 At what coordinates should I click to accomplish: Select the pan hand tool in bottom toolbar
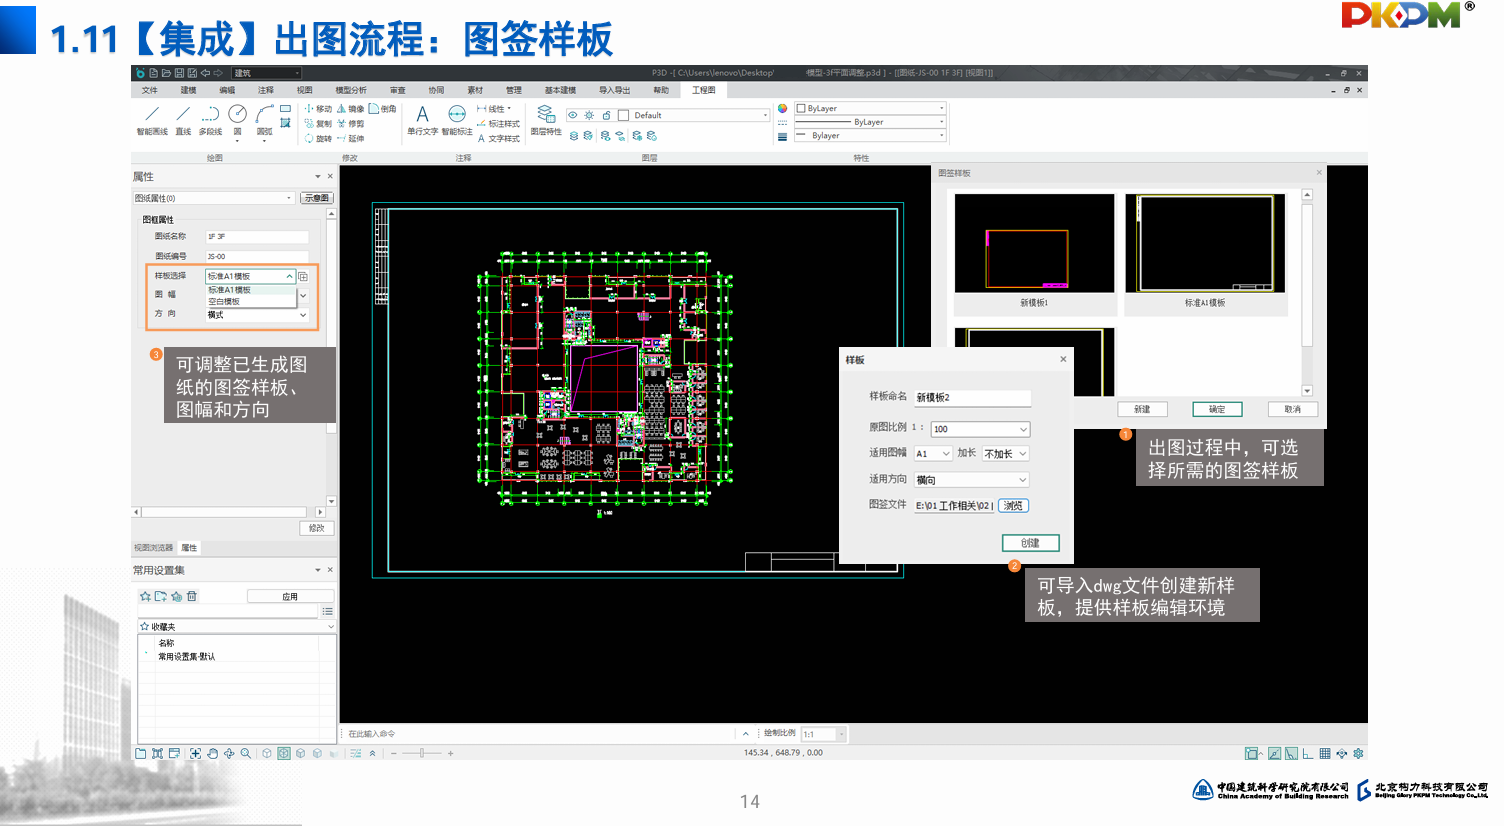coord(212,753)
